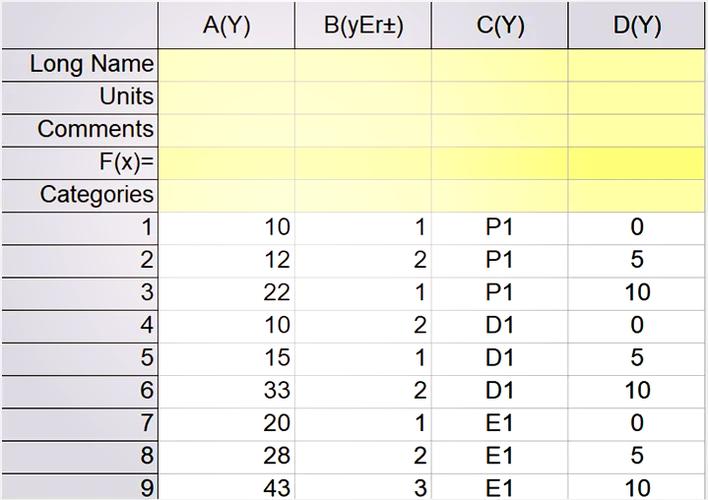Click the column B cell showing 3
This screenshot has width=708, height=500.
pyautogui.click(x=363, y=488)
